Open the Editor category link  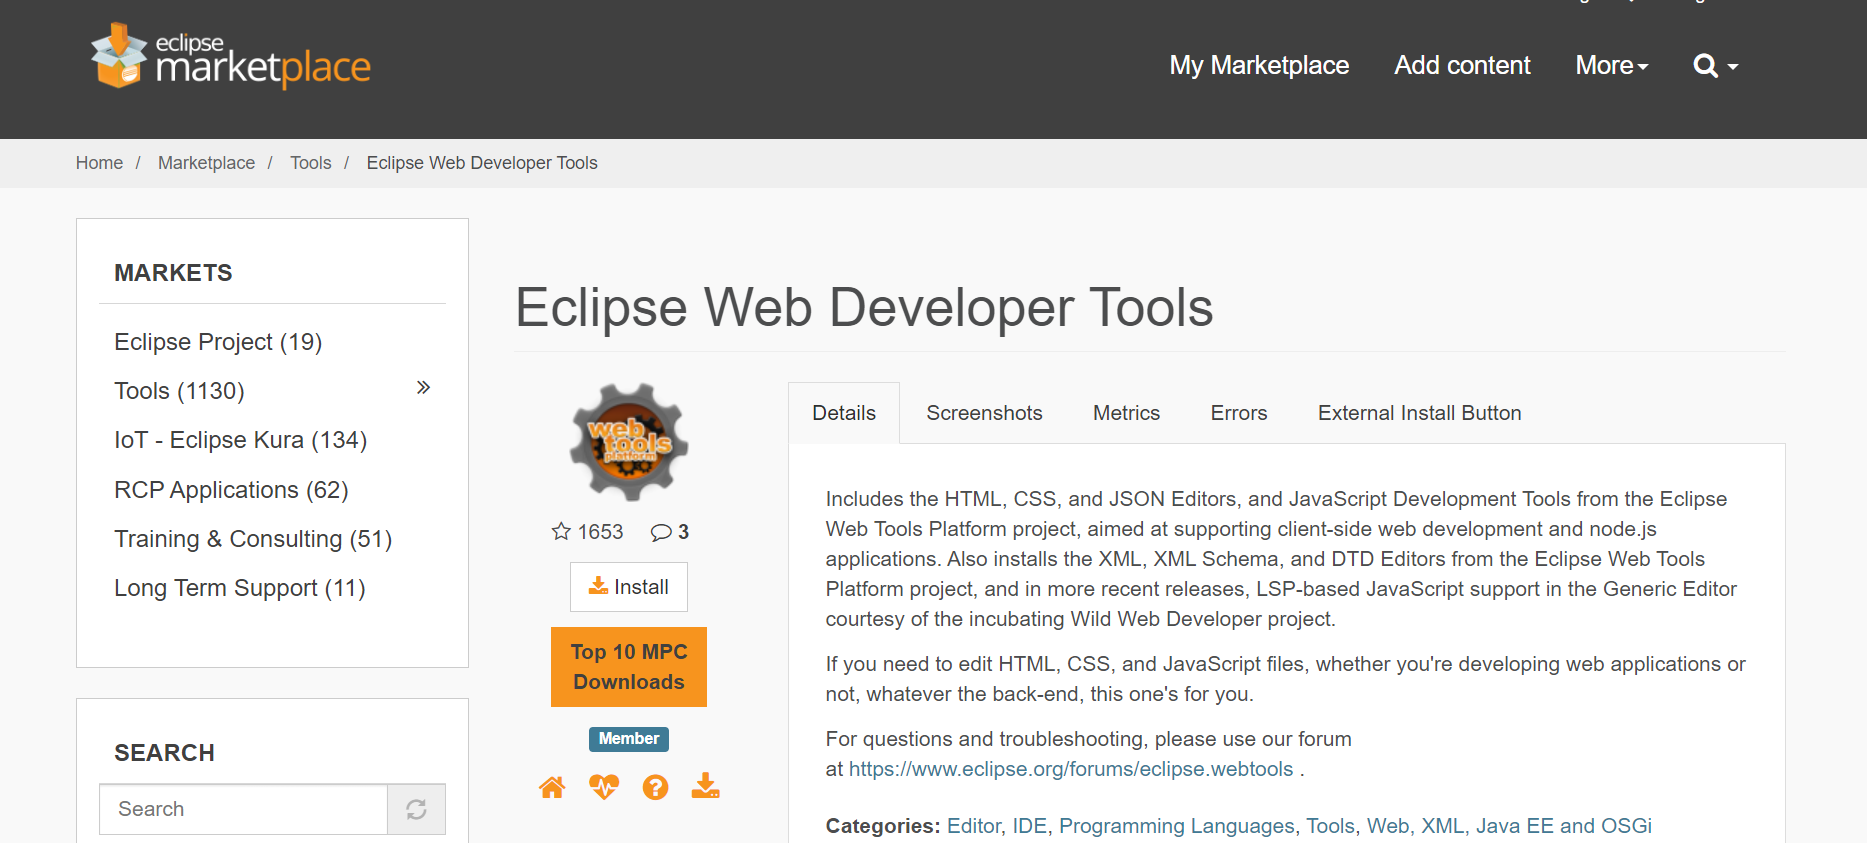974,826
